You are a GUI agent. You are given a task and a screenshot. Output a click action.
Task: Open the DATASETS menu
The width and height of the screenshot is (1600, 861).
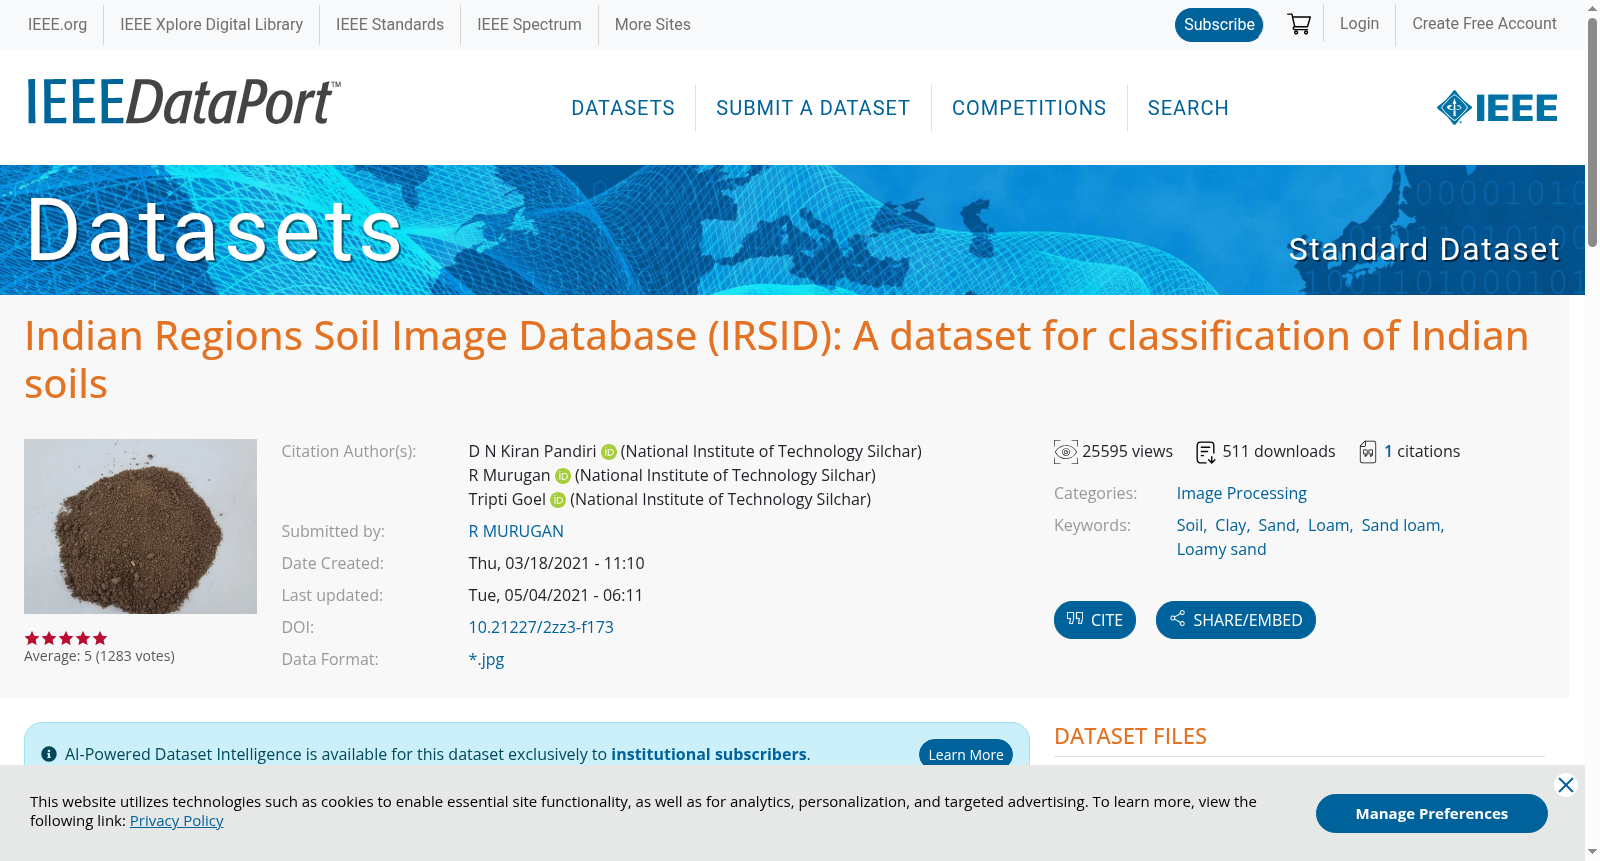point(623,108)
